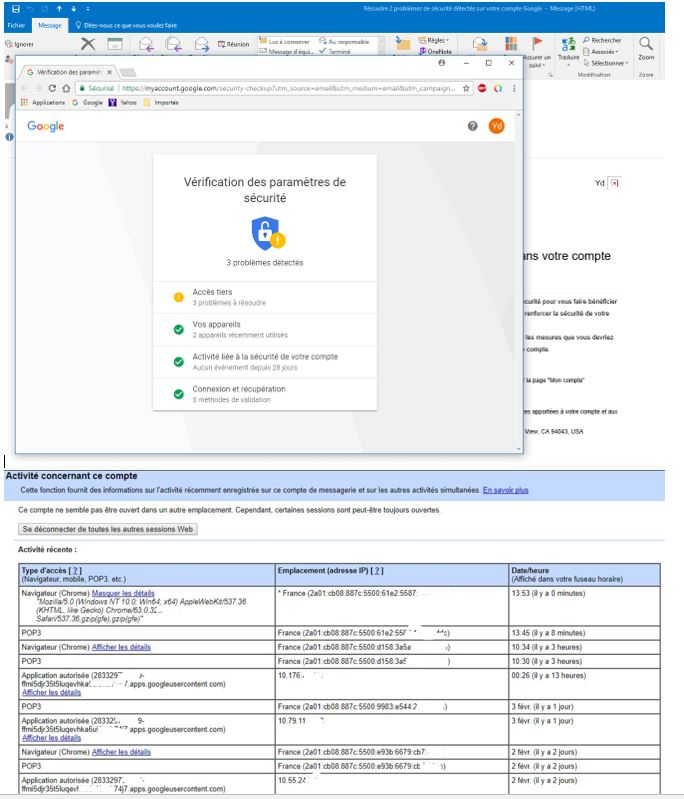Screen dimensions: 684x799
Task: Open the Sélectionner dropdown
Action: (x=606, y=63)
